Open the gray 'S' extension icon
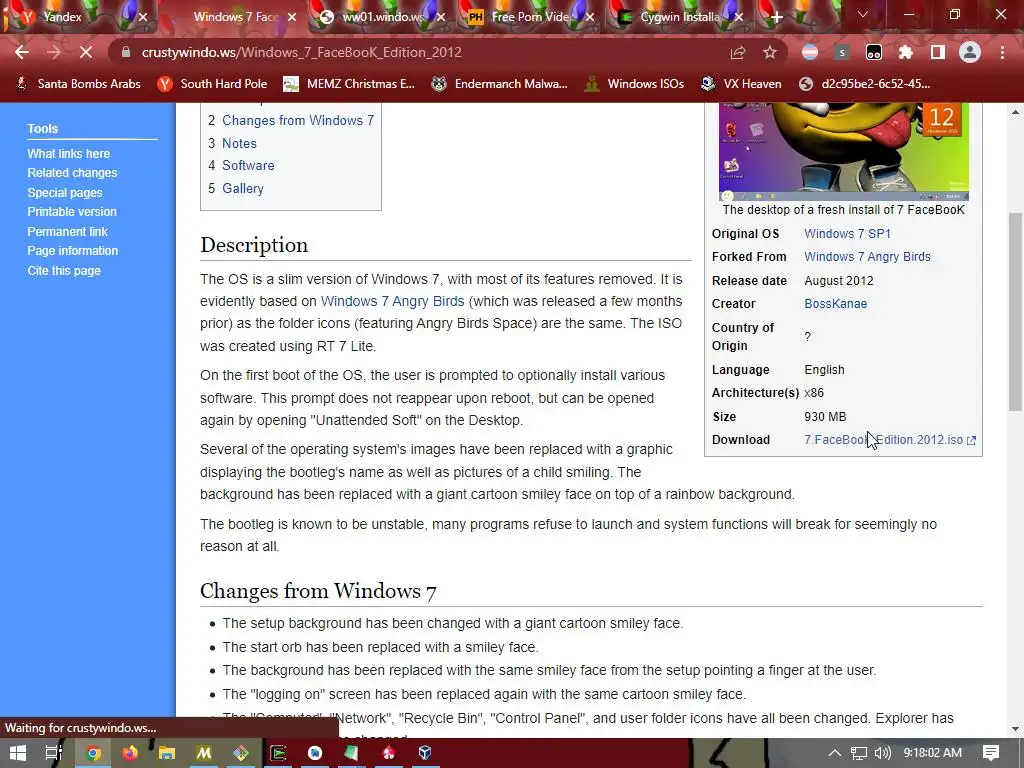The height and width of the screenshot is (768, 1024). (x=842, y=52)
